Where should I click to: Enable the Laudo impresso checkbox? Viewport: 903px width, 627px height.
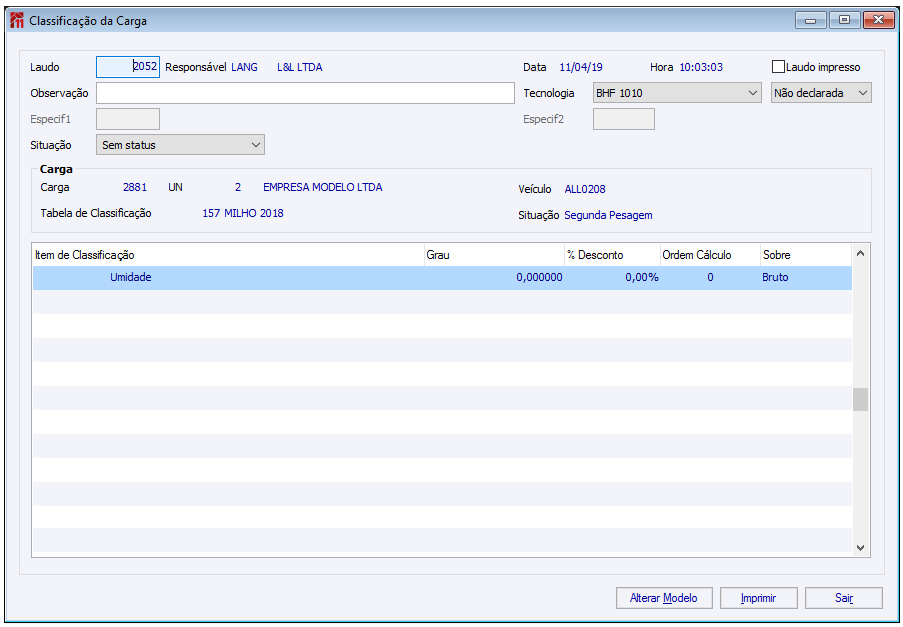pos(778,67)
